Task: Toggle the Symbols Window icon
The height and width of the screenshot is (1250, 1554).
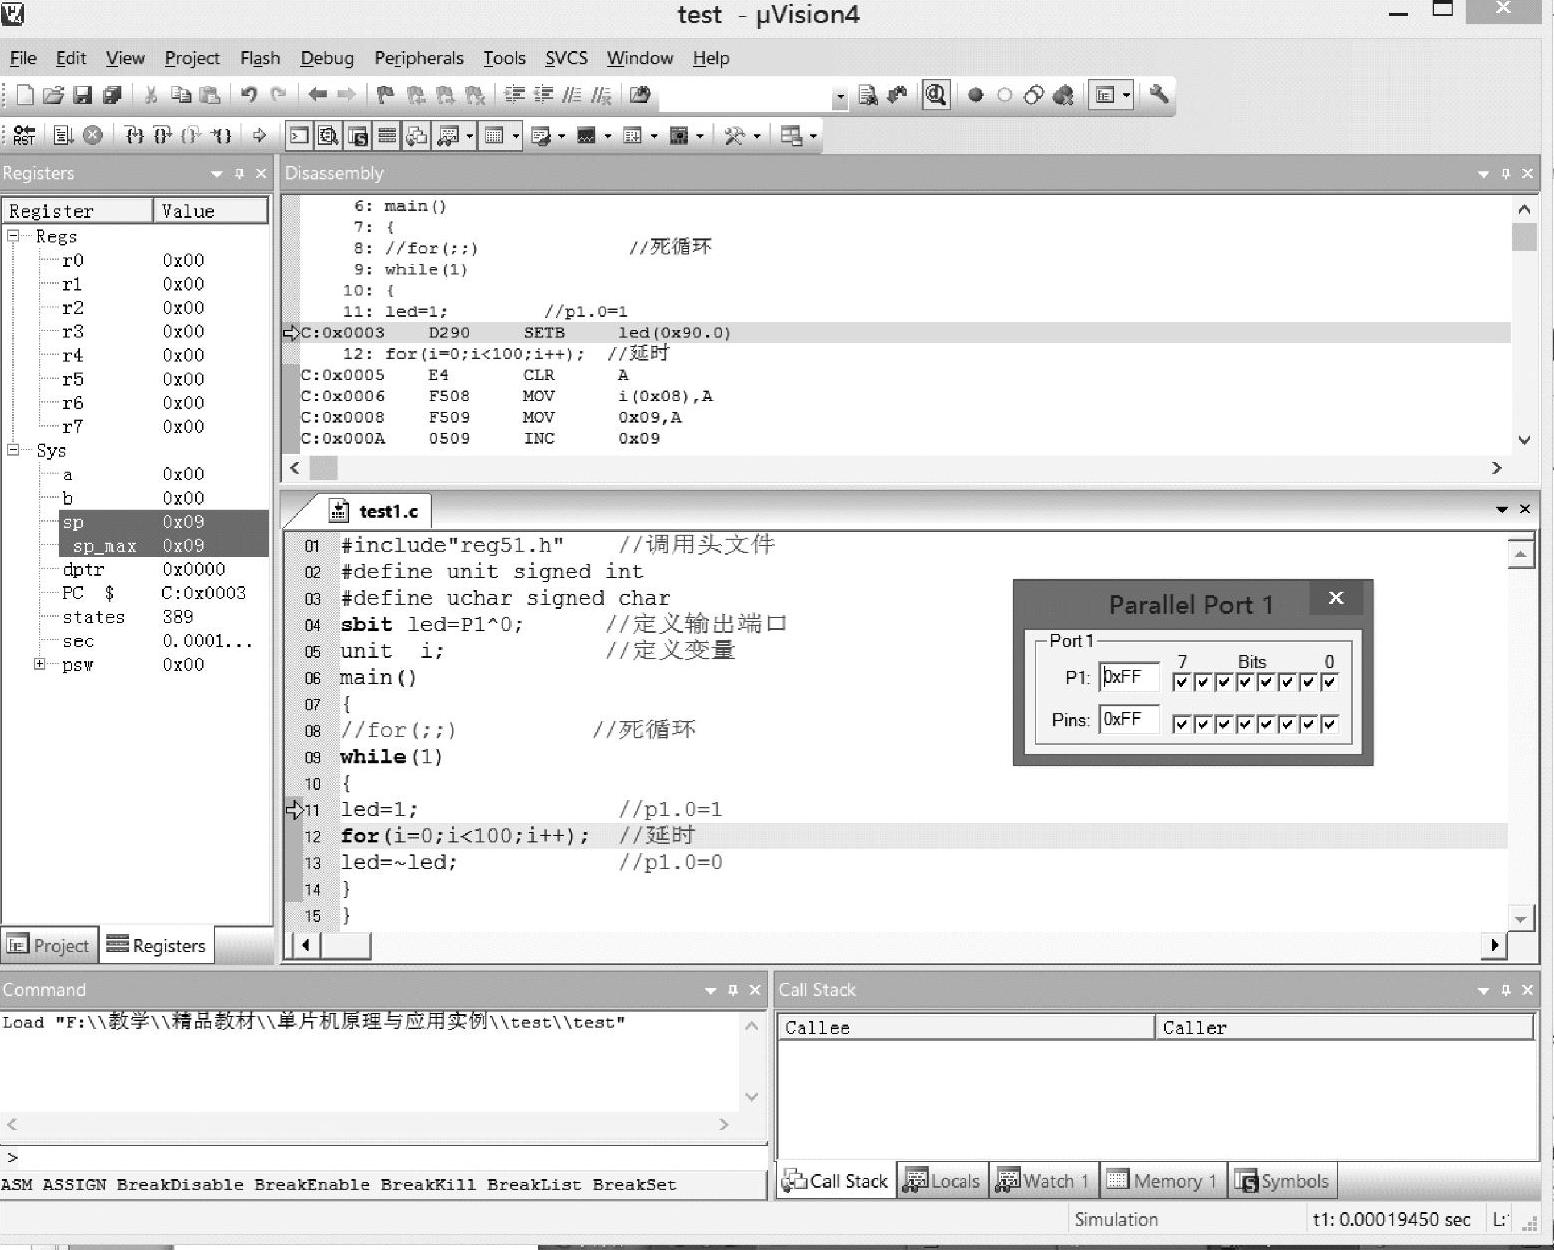Action: coord(357,136)
